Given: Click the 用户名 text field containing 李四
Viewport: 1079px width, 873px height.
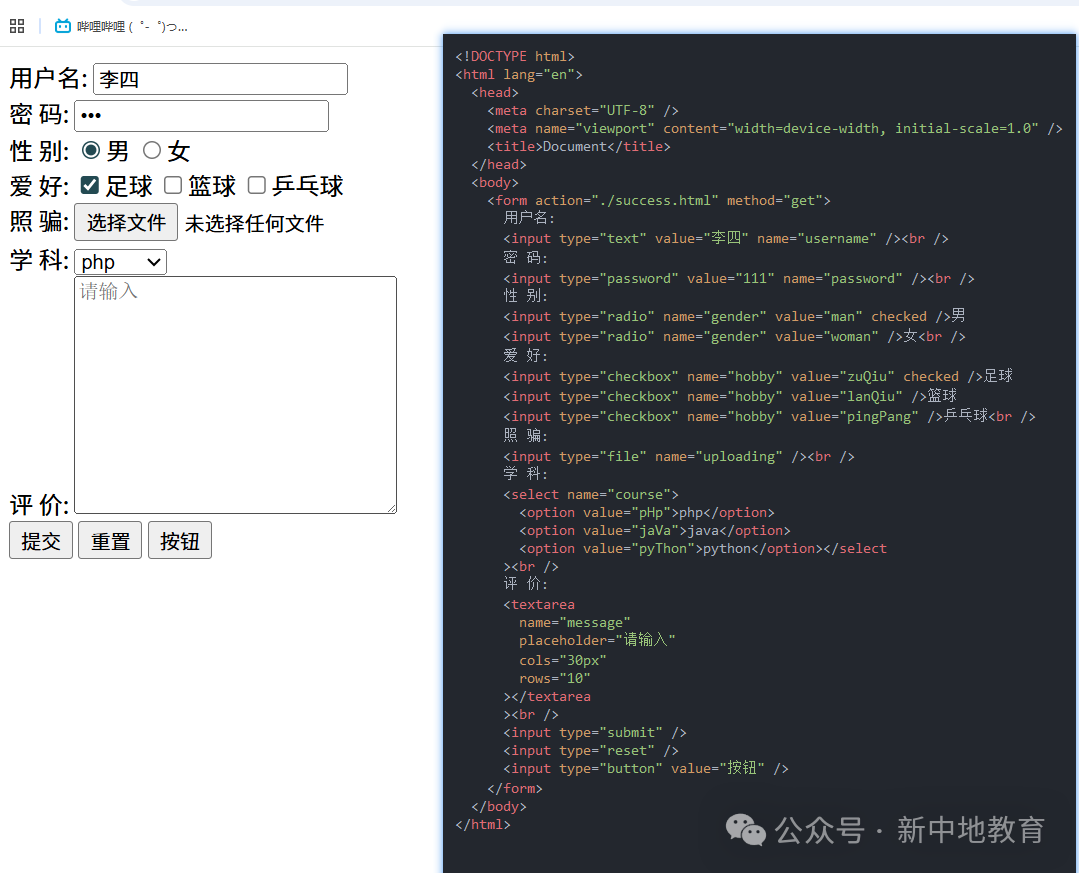Looking at the screenshot, I should pos(220,79).
